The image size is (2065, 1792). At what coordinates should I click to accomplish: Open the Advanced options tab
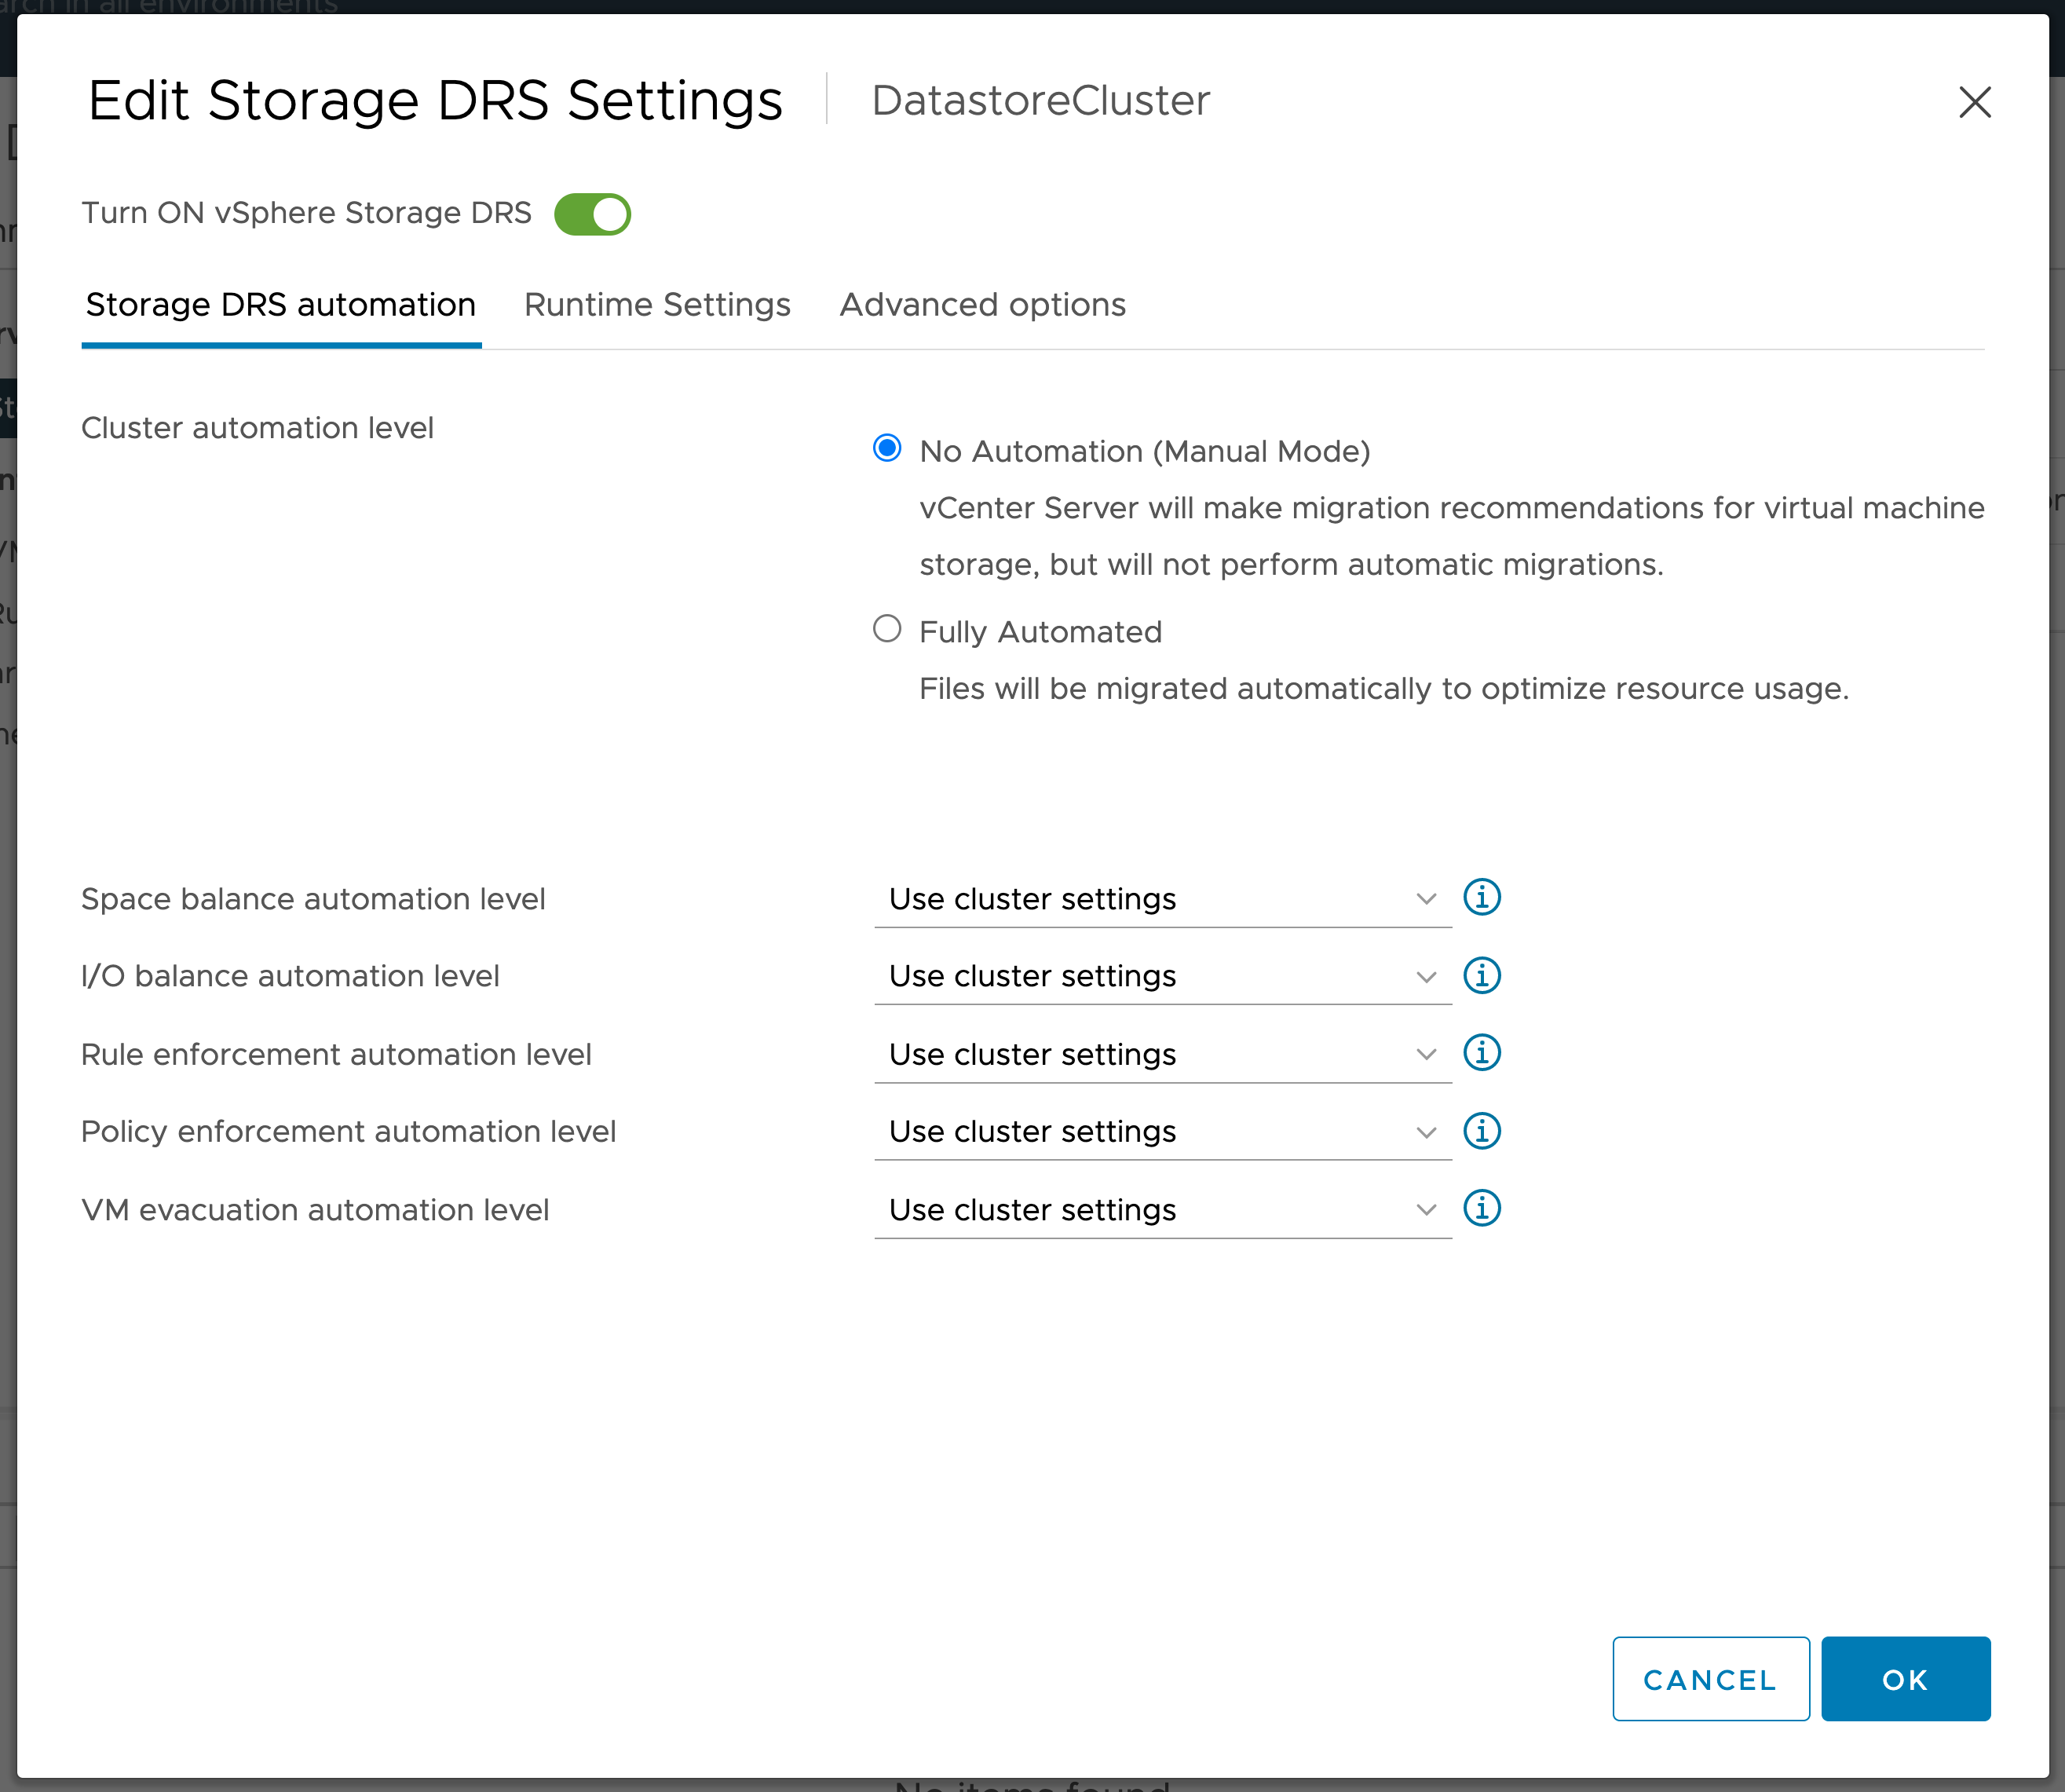click(982, 305)
